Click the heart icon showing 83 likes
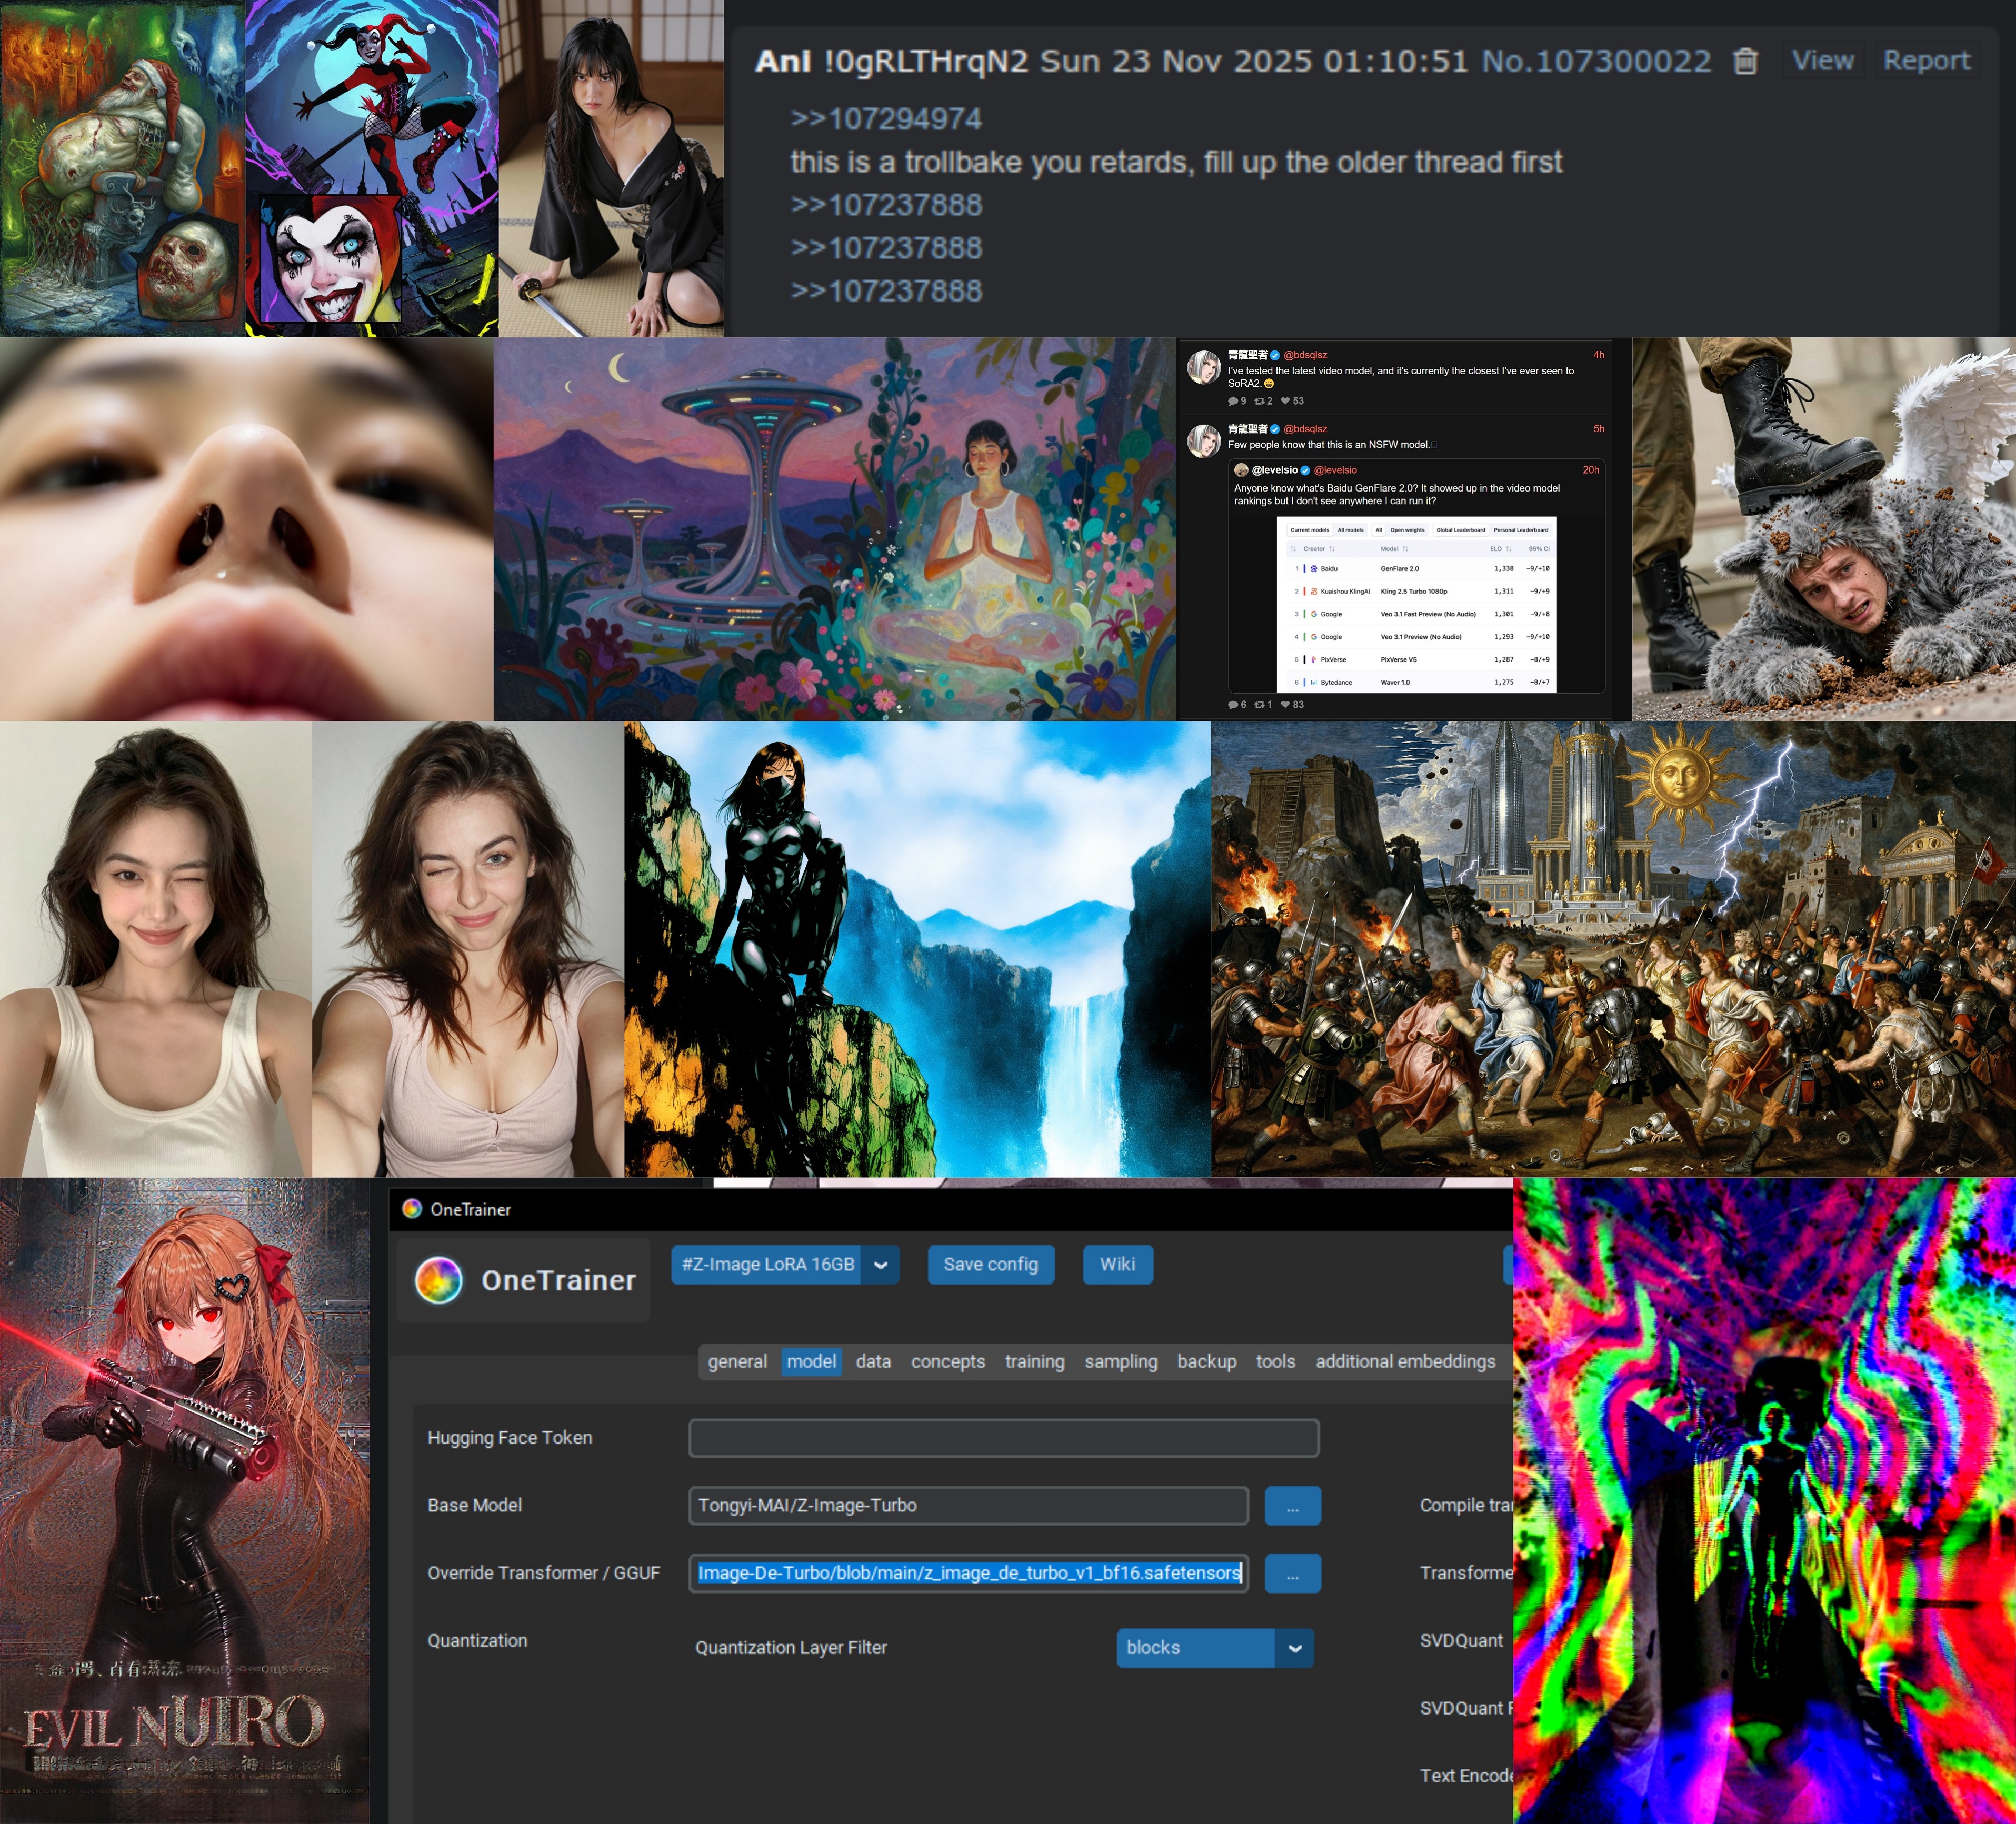This screenshot has width=2016, height=1824. [1285, 704]
